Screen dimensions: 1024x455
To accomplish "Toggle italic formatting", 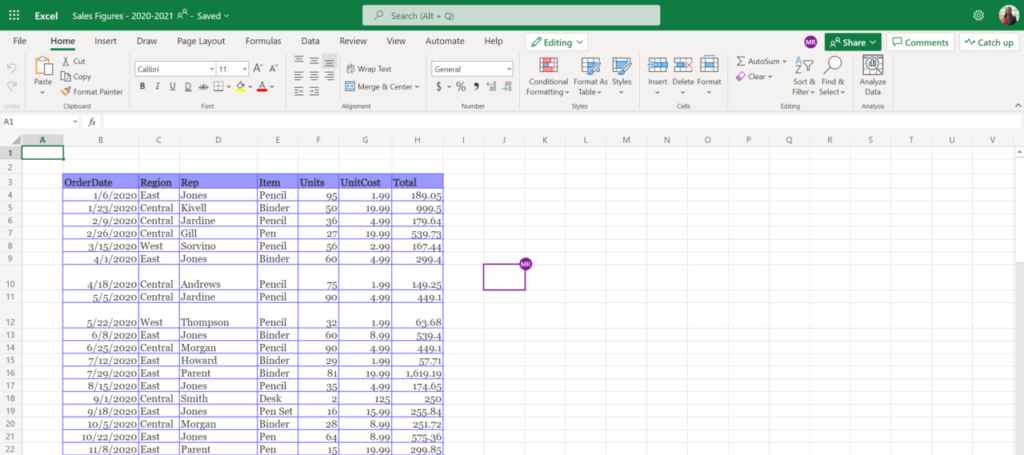I will (x=158, y=87).
